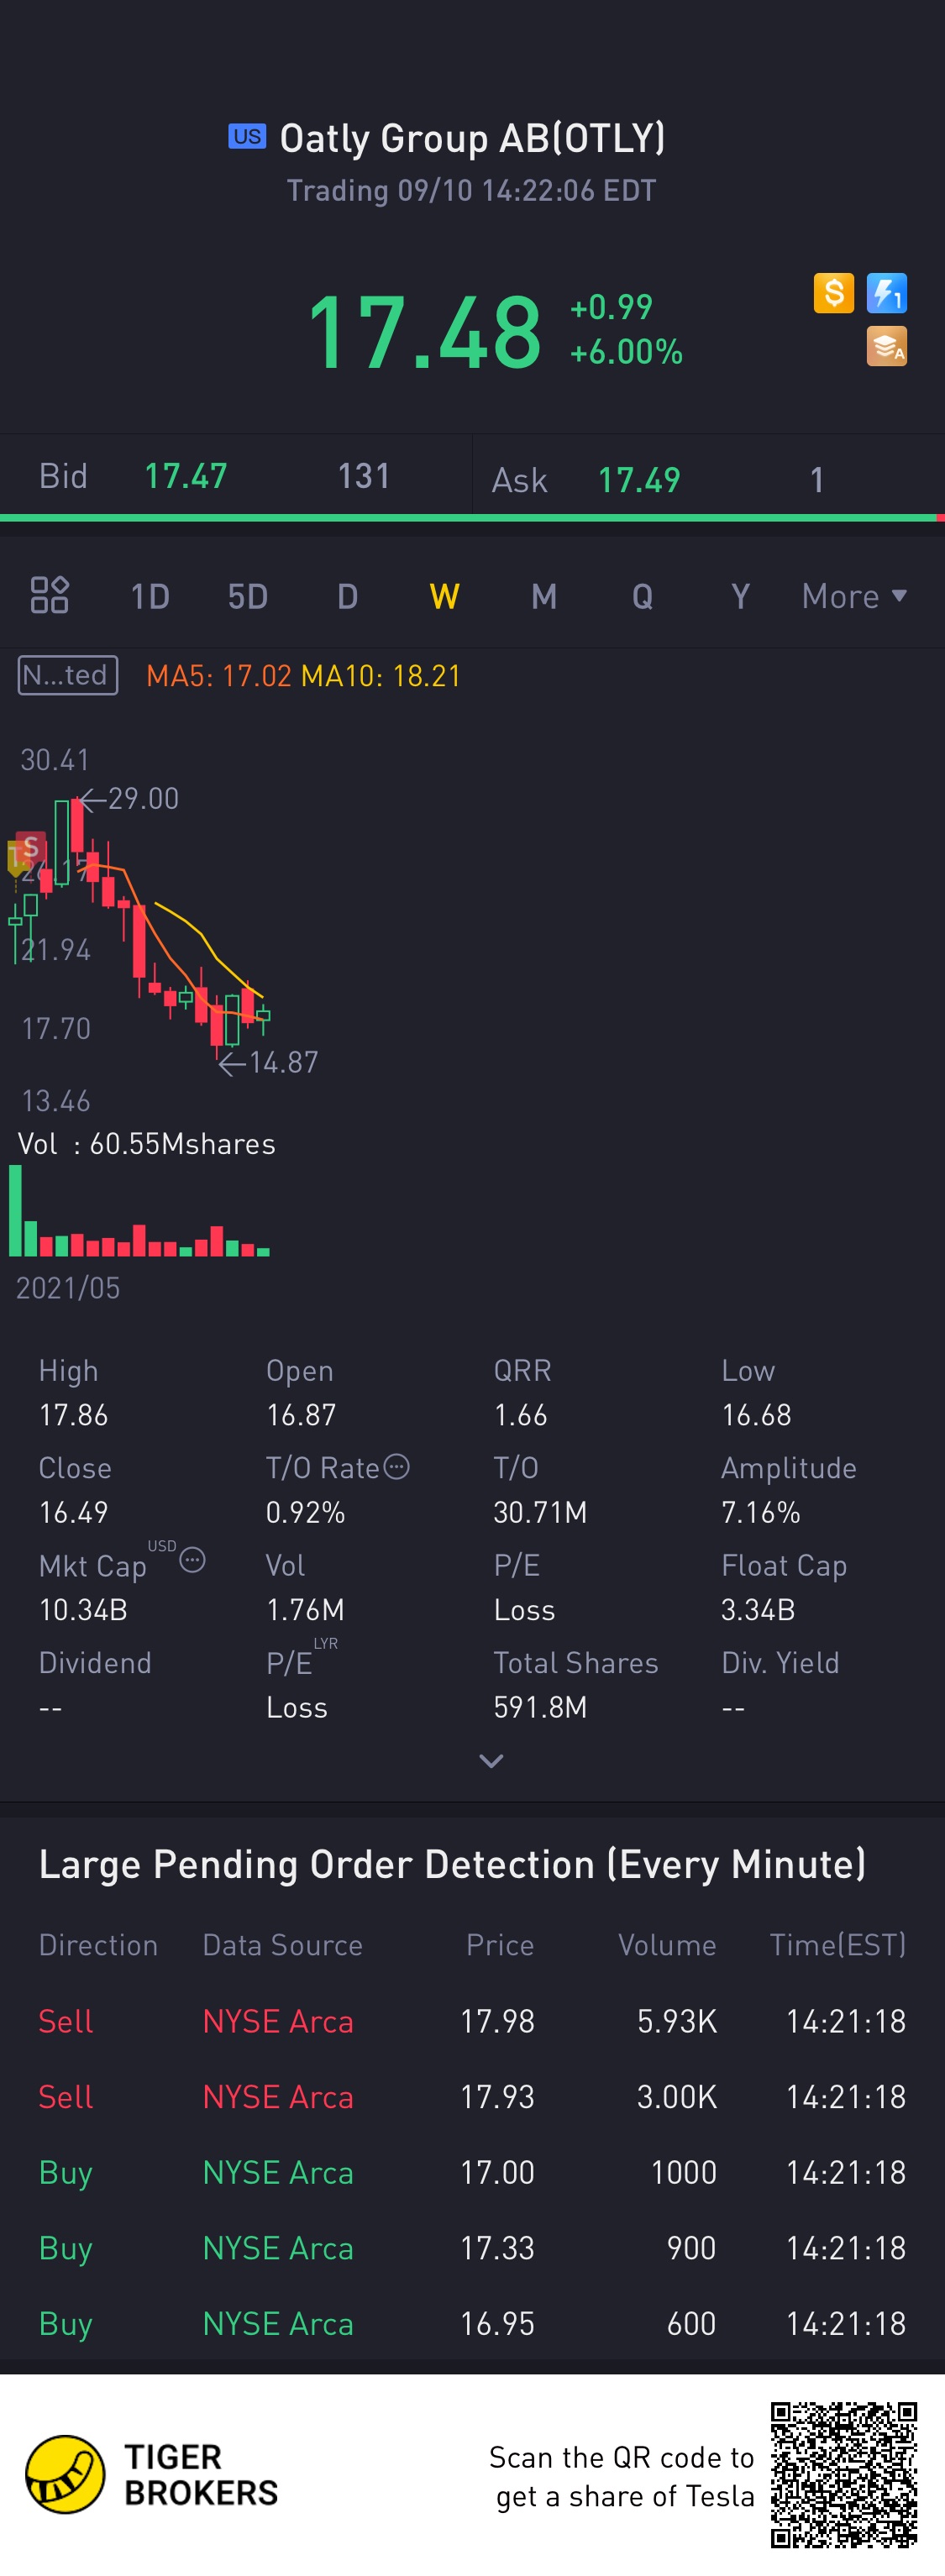Viewport: 945px width, 2576px height.
Task: Tap the Ask price 17.49
Action: (639, 480)
